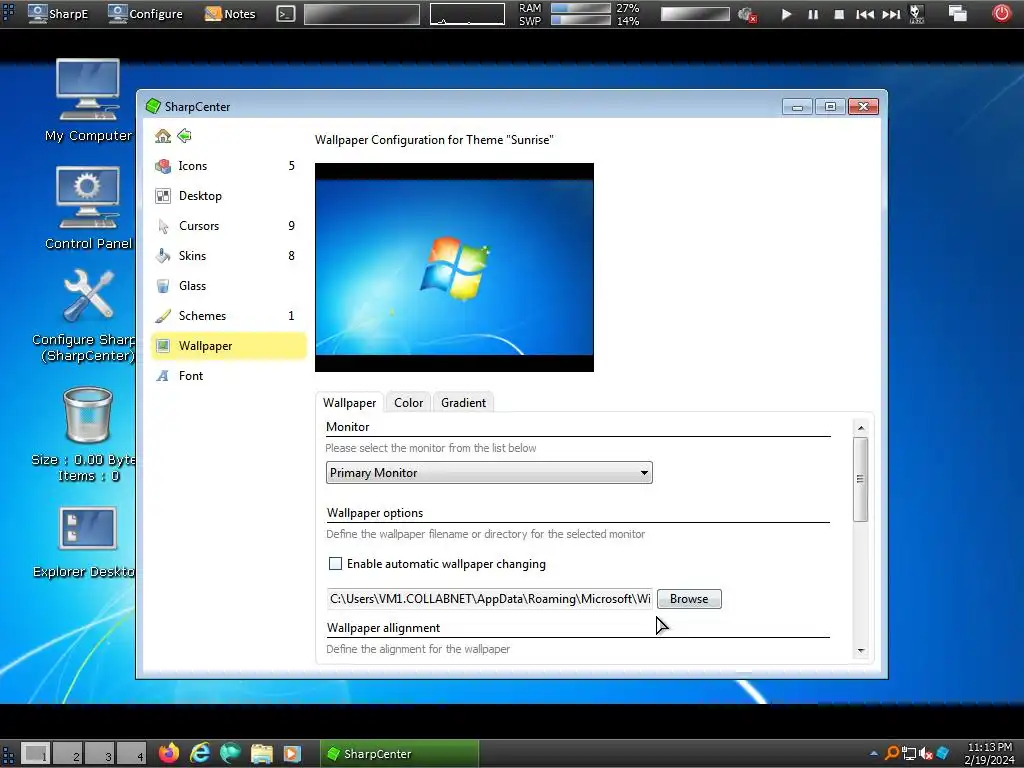Maximize the SharpCenter window
The image size is (1024, 768).
click(830, 107)
